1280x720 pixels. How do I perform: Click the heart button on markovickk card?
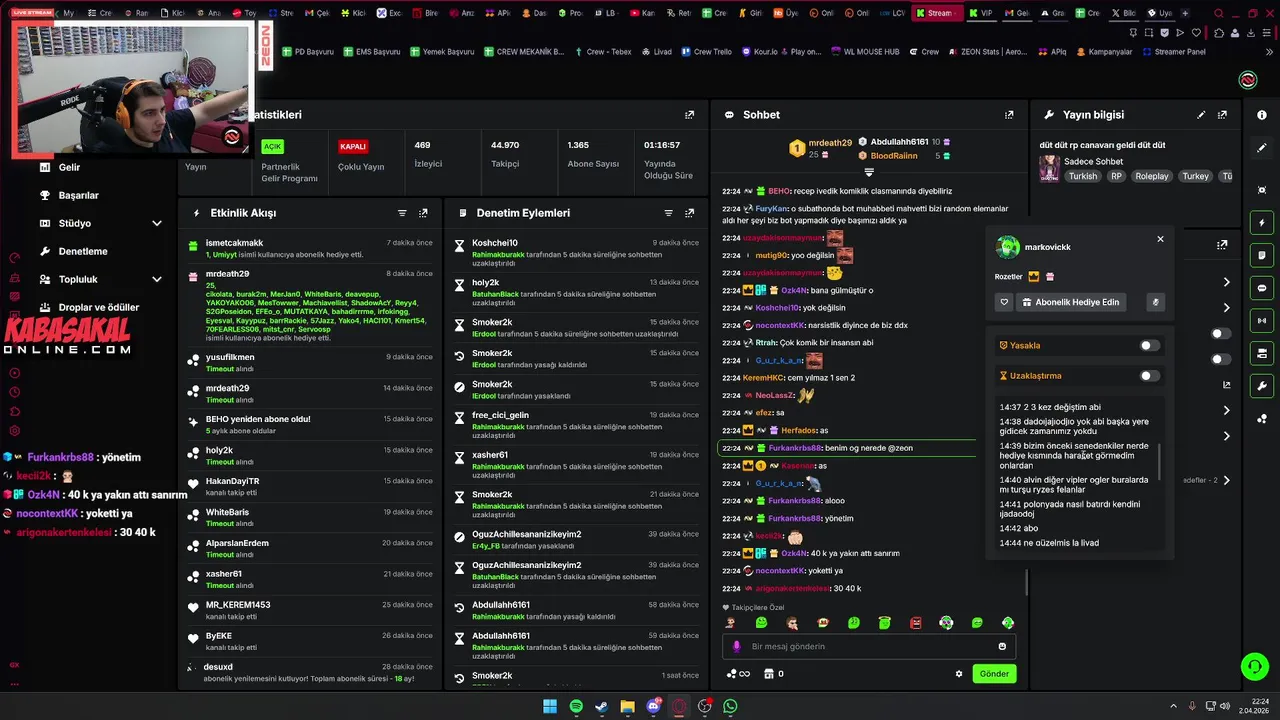(x=1005, y=302)
